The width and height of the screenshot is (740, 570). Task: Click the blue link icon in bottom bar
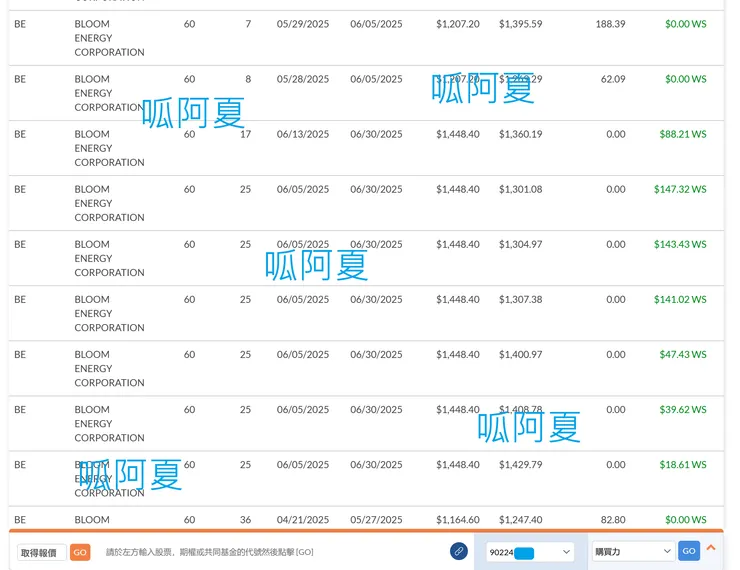(458, 551)
